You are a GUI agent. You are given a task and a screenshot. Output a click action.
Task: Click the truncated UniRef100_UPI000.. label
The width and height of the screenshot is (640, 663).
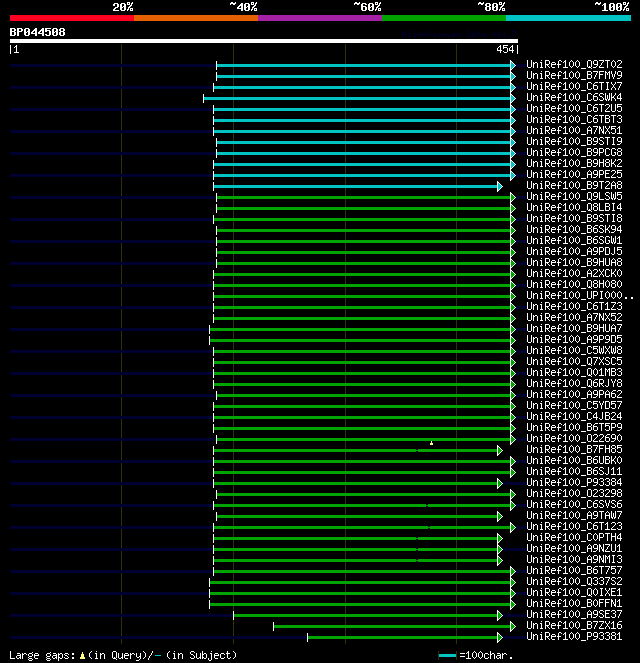pyautogui.click(x=580, y=295)
